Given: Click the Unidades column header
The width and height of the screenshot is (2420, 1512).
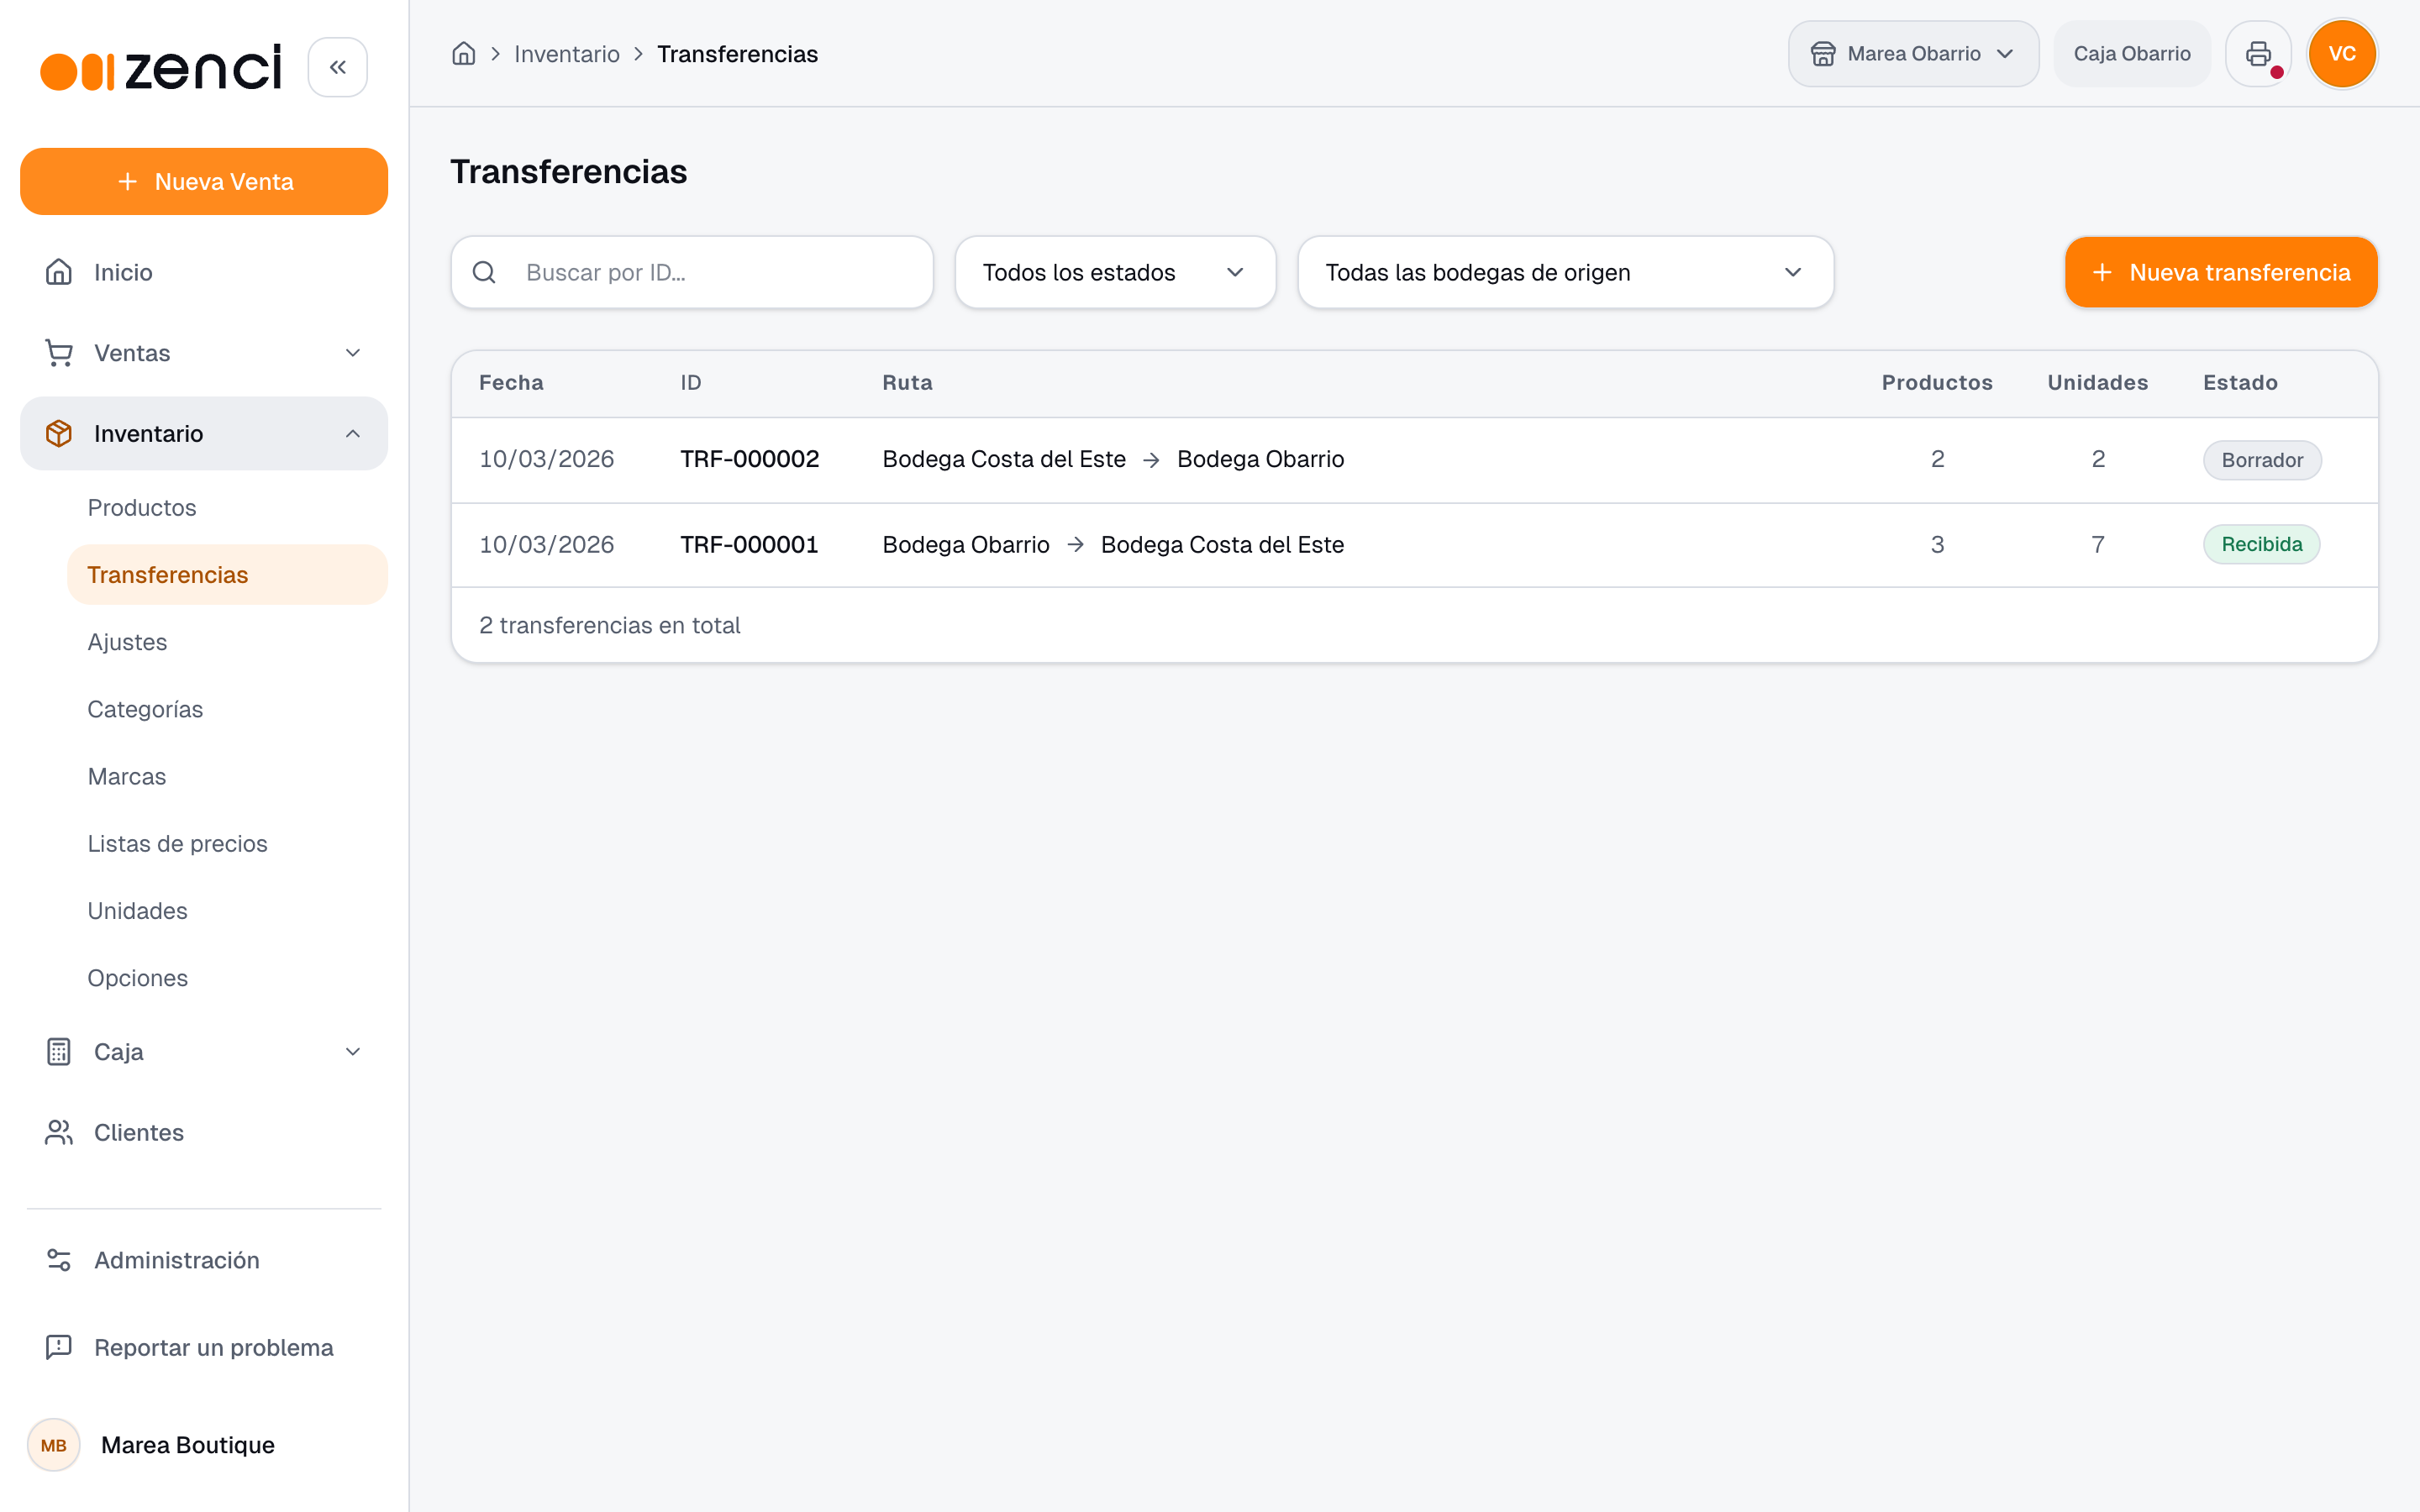Looking at the screenshot, I should (2097, 383).
